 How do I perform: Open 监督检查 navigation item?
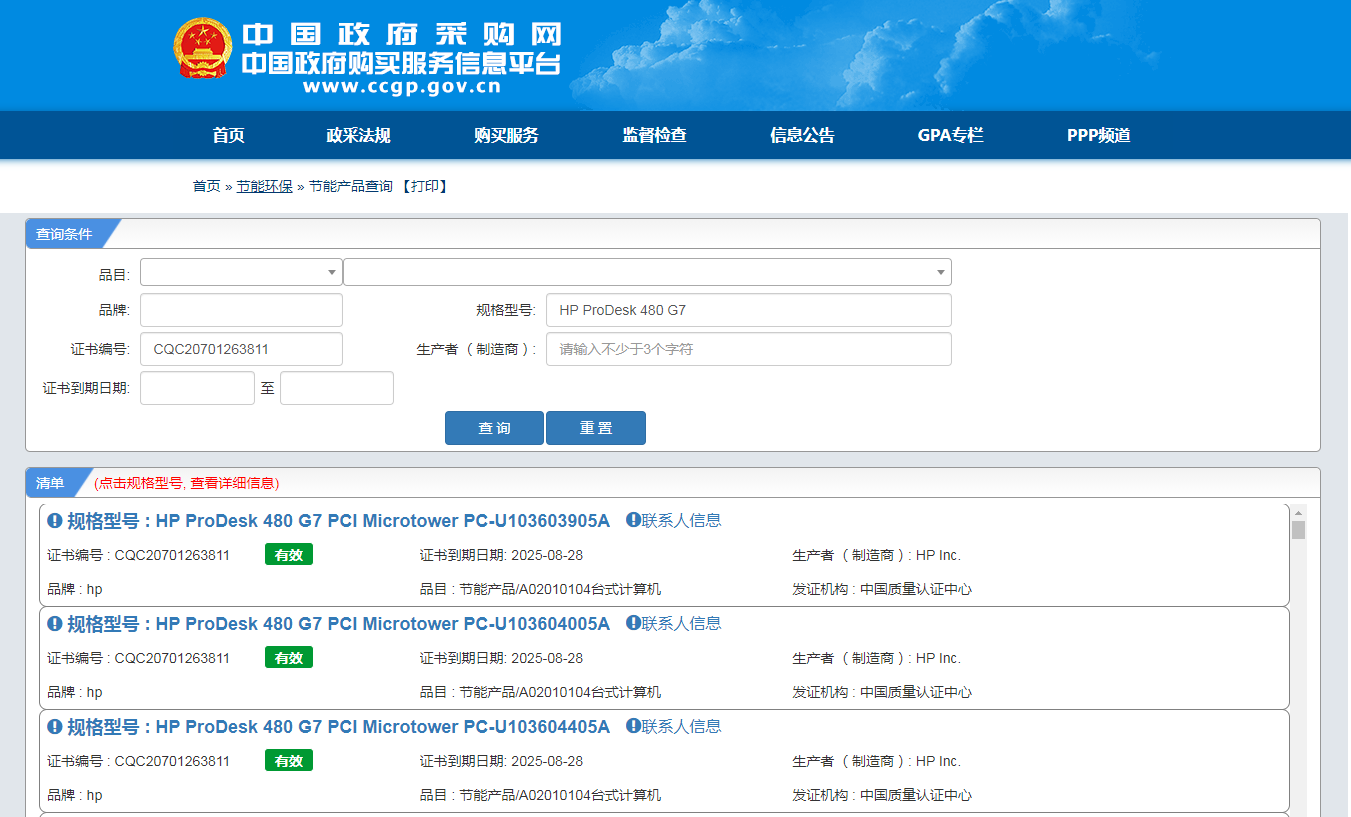654,135
